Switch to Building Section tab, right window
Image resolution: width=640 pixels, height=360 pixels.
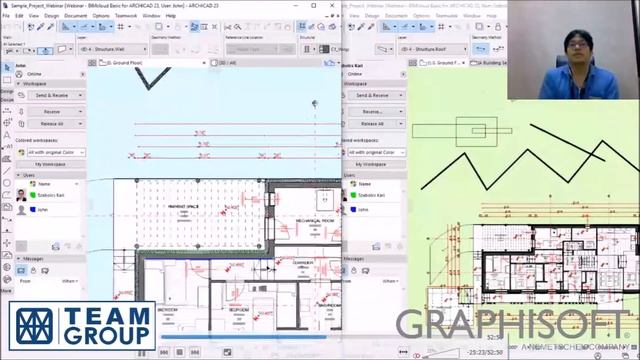489,63
